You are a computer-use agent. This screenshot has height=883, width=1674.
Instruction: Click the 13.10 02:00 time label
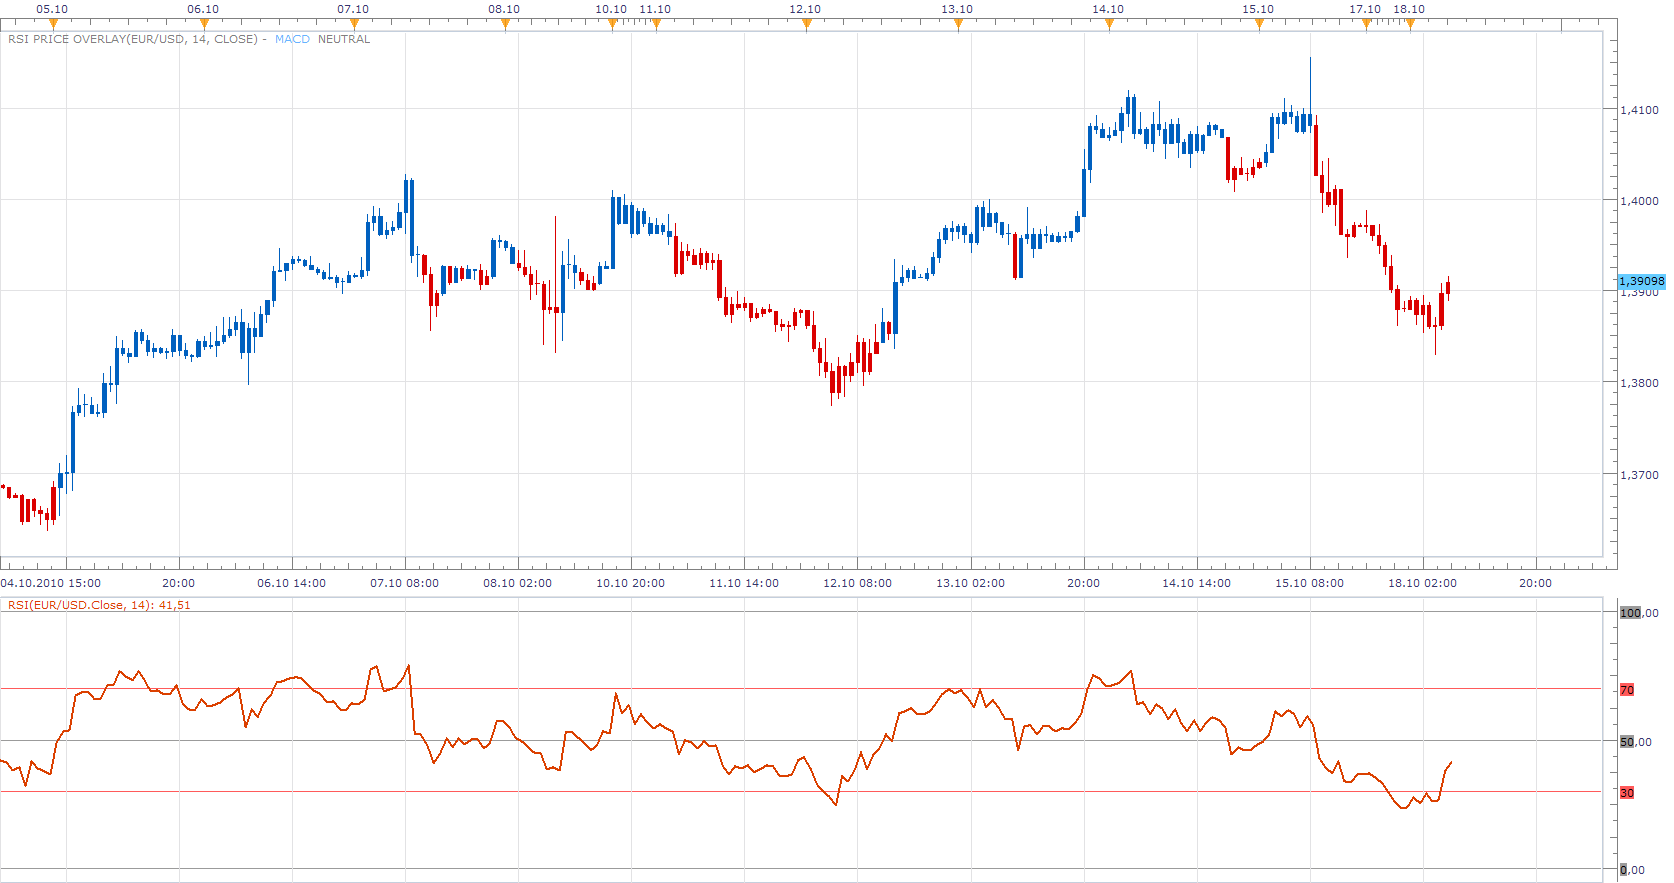coord(971,583)
